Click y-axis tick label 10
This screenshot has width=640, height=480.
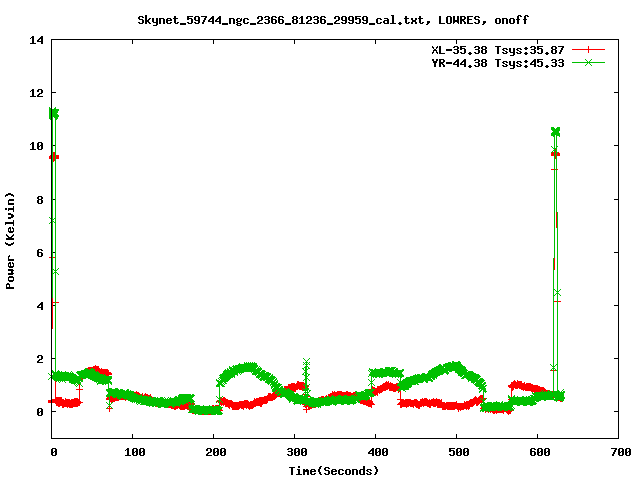pyautogui.click(x=36, y=146)
